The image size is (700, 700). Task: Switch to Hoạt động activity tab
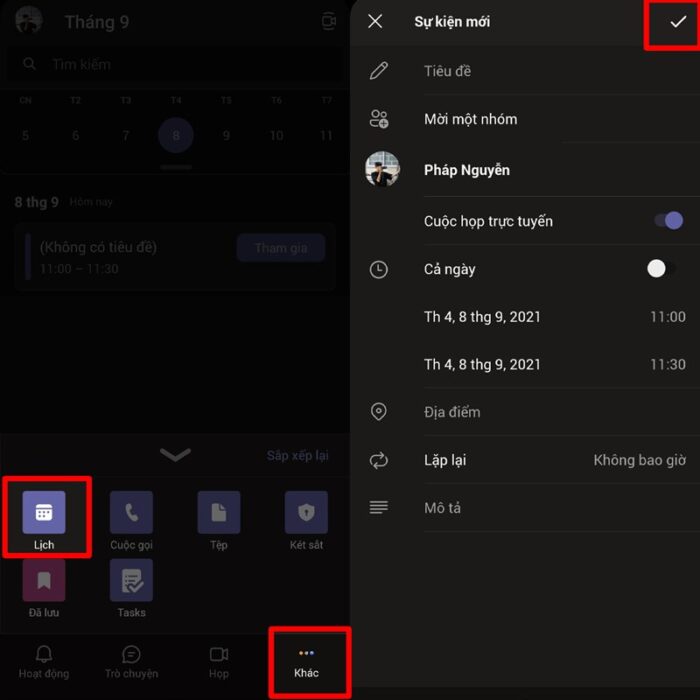44,663
